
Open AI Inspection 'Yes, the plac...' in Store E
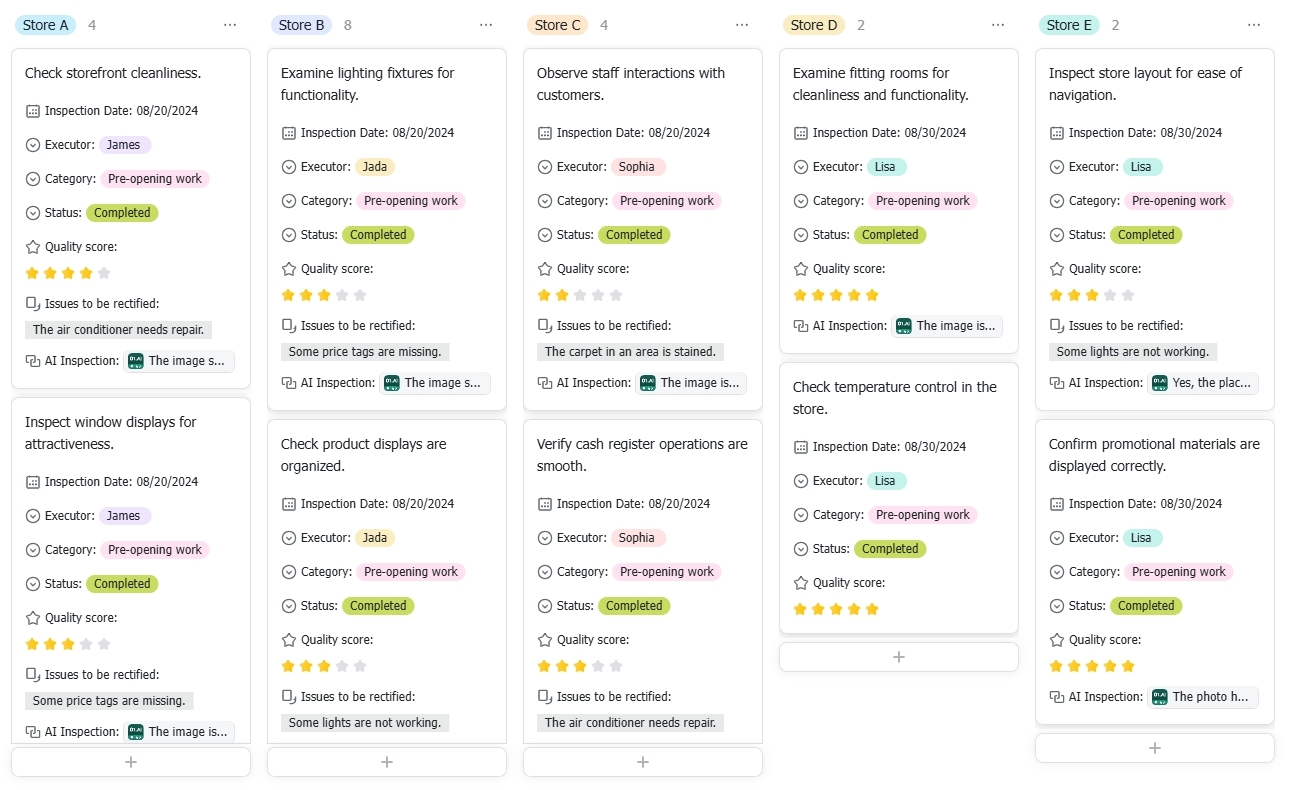tap(1203, 383)
